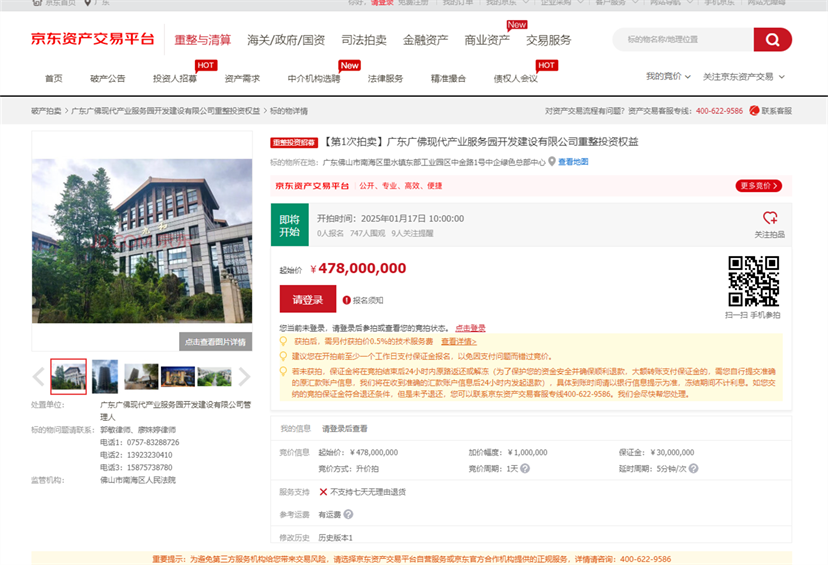Open 中介机构选聘 menu item

coord(314,78)
